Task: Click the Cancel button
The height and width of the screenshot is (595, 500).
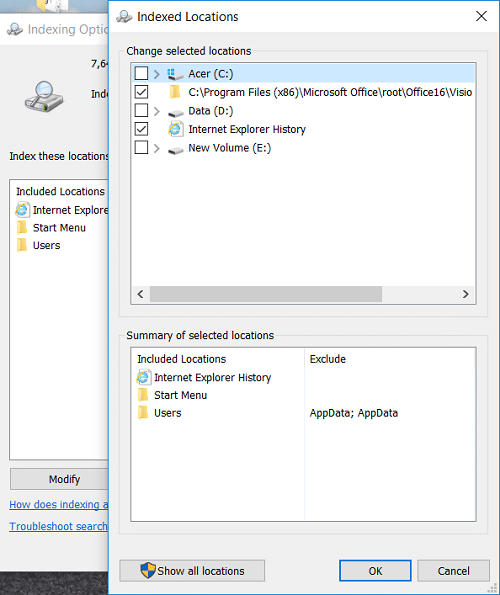Action: [x=453, y=571]
